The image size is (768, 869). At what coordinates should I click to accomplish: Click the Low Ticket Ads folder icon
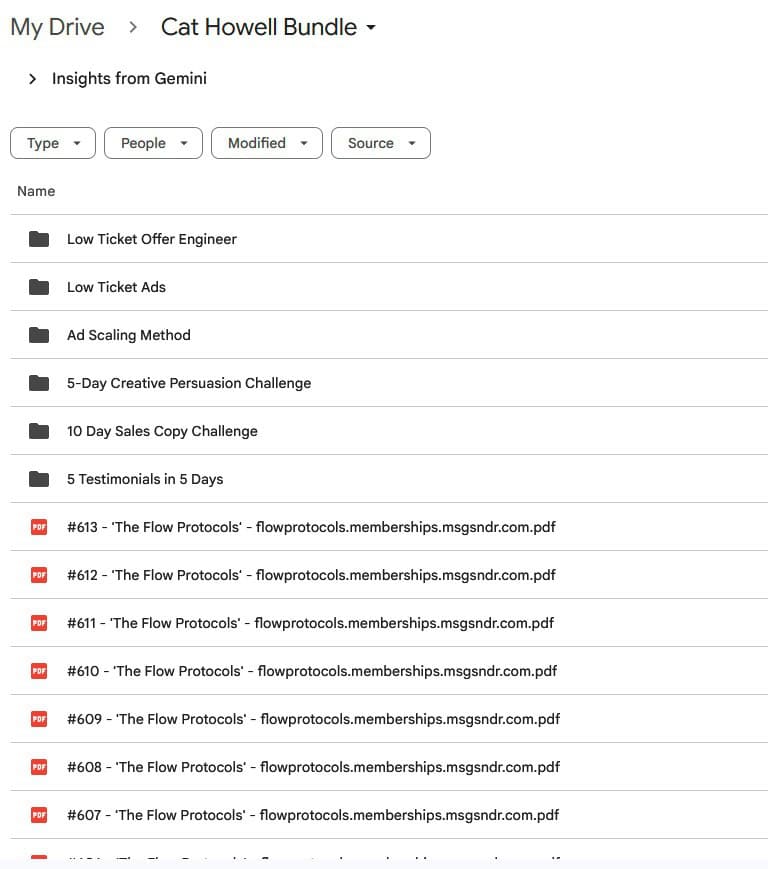click(x=39, y=287)
